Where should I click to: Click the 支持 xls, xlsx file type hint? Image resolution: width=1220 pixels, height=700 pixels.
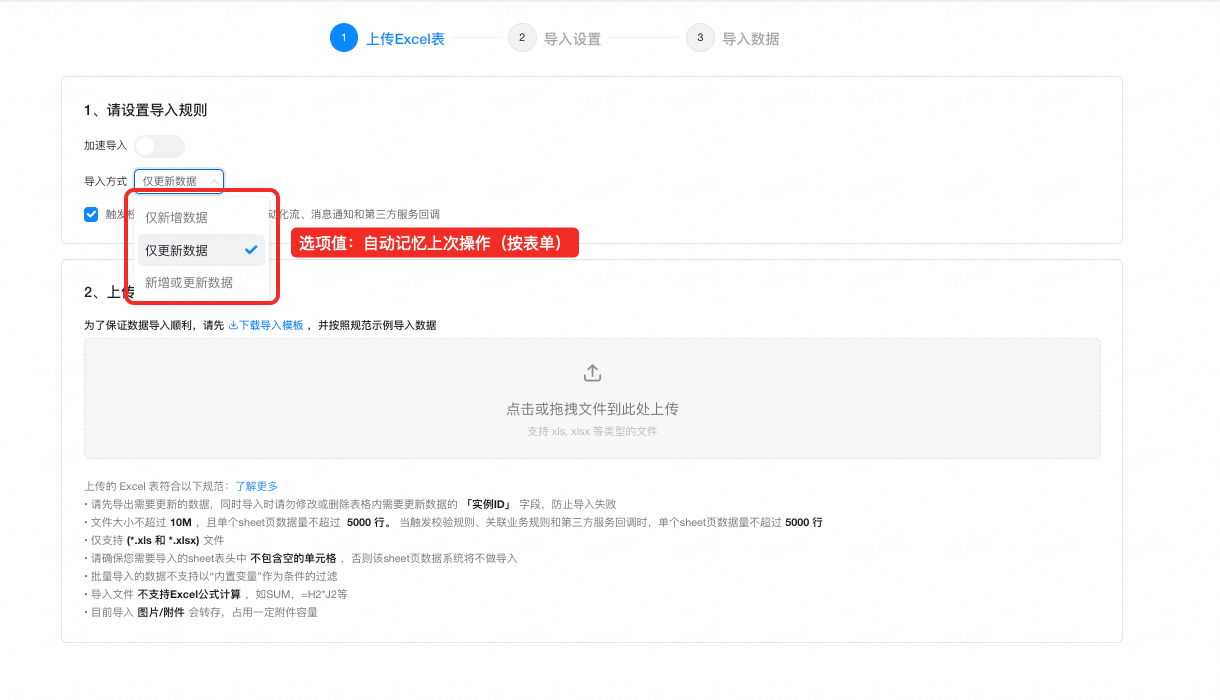pos(592,432)
